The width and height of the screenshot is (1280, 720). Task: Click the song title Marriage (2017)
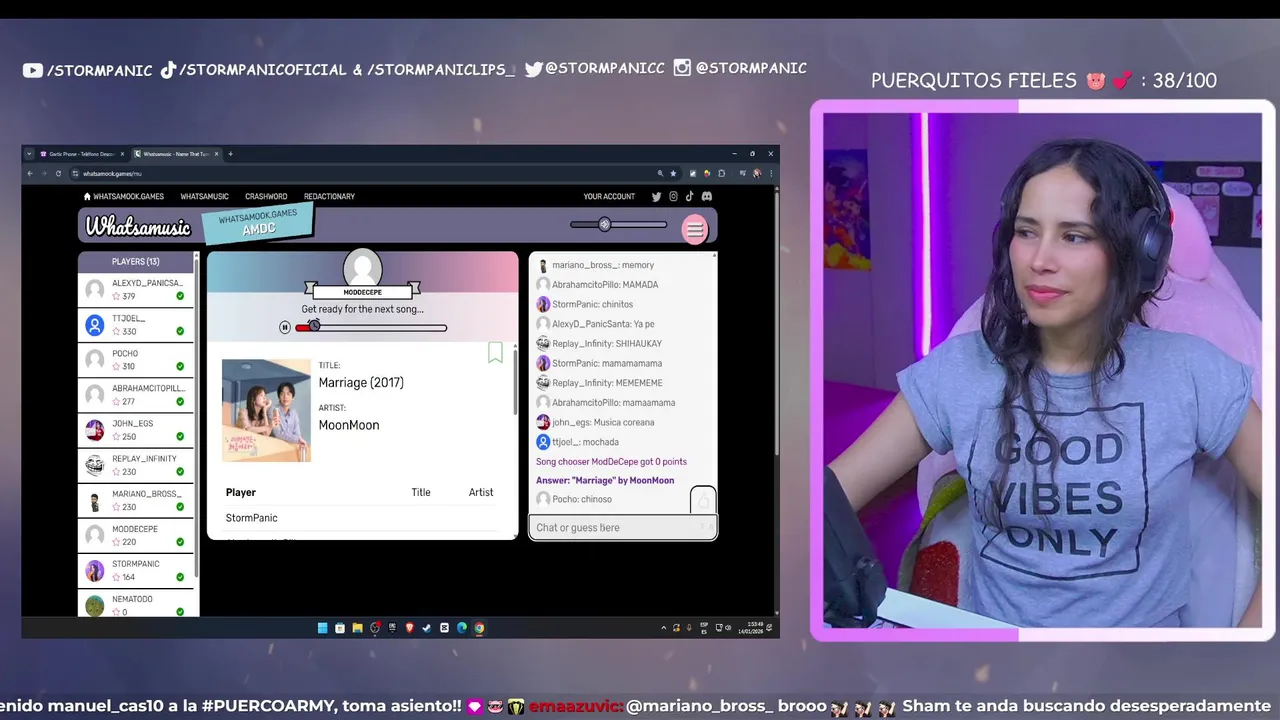361,382
